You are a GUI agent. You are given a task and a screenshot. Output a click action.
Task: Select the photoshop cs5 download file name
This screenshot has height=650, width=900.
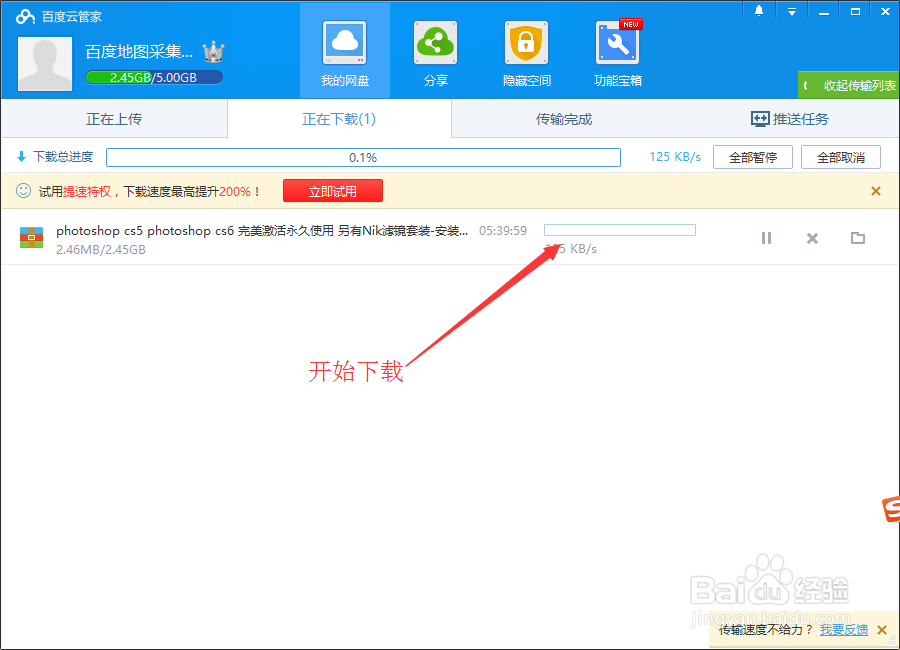coord(262,231)
